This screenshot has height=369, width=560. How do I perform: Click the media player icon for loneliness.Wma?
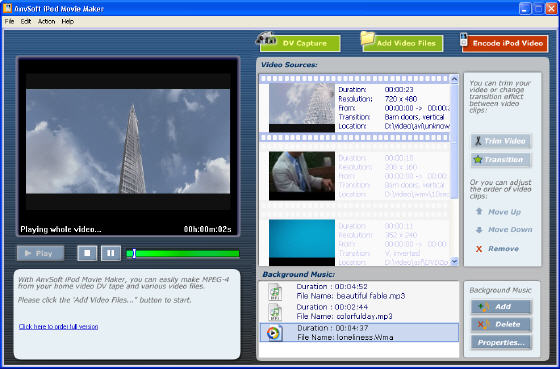274,333
